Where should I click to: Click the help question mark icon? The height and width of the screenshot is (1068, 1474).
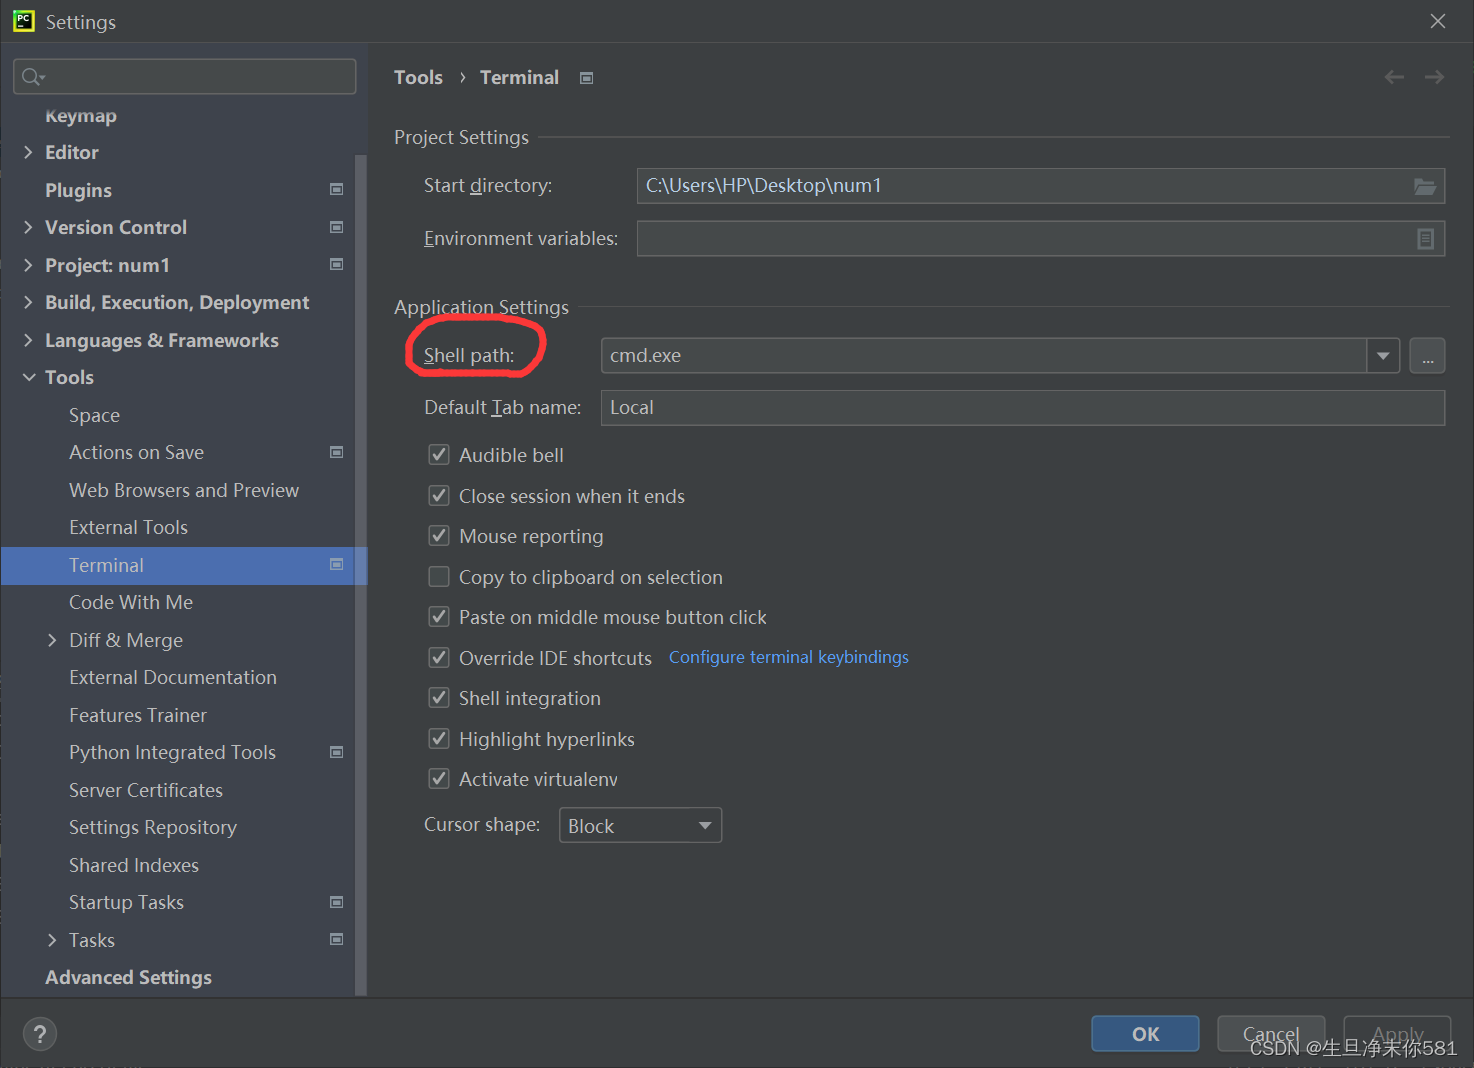39,1033
